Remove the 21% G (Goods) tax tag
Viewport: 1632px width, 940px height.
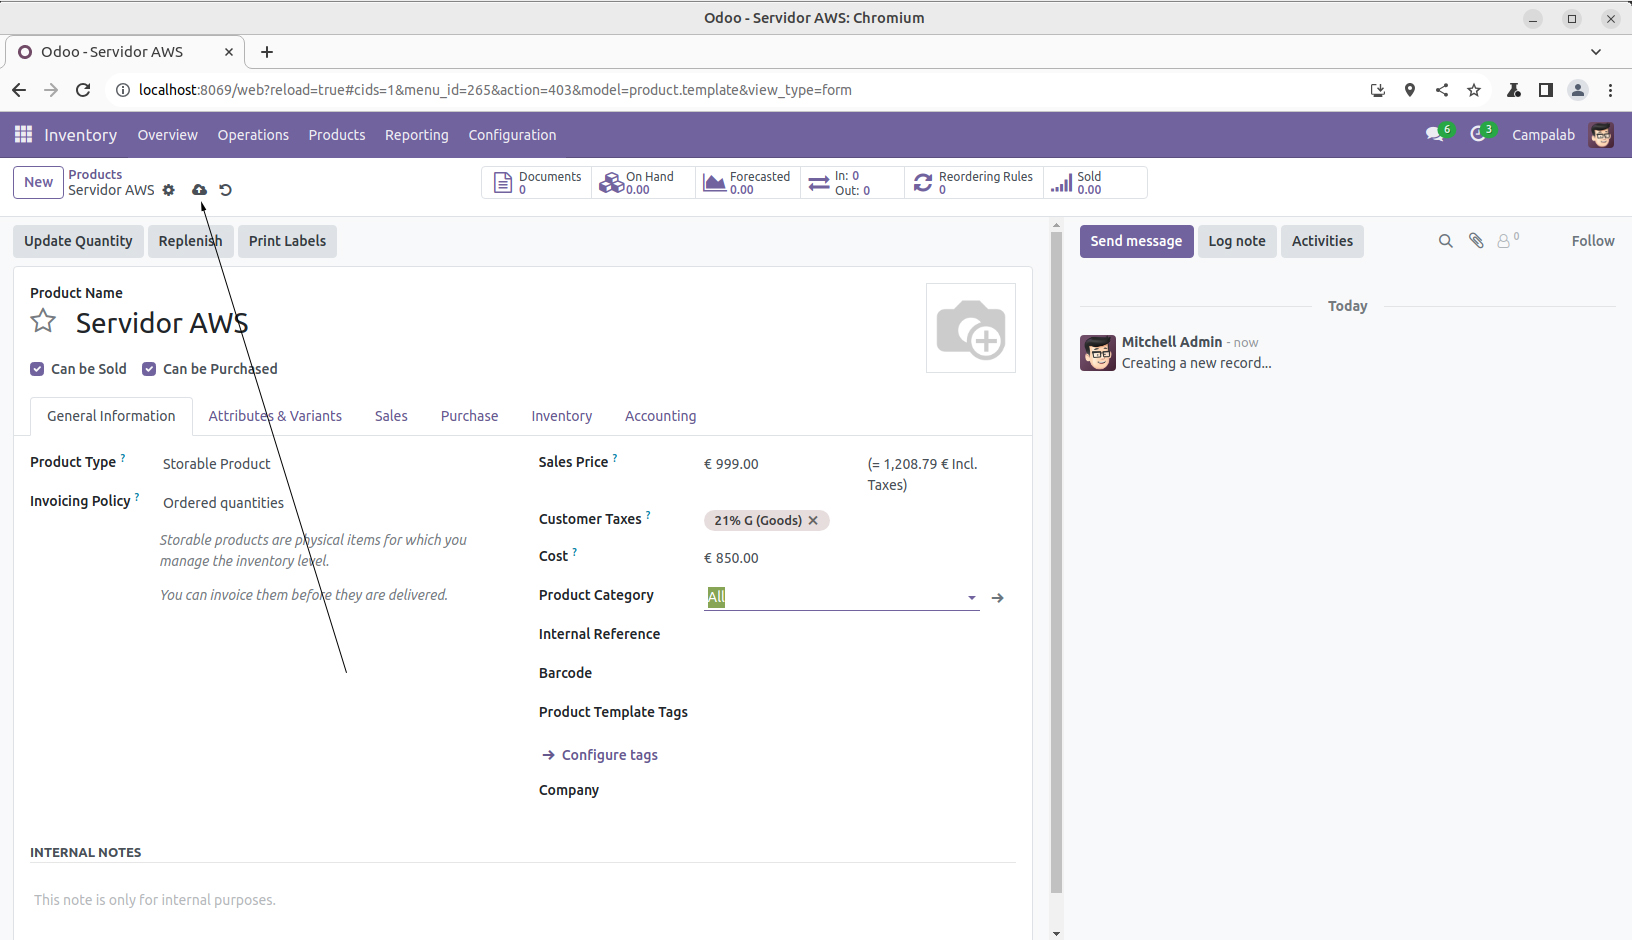click(x=813, y=521)
